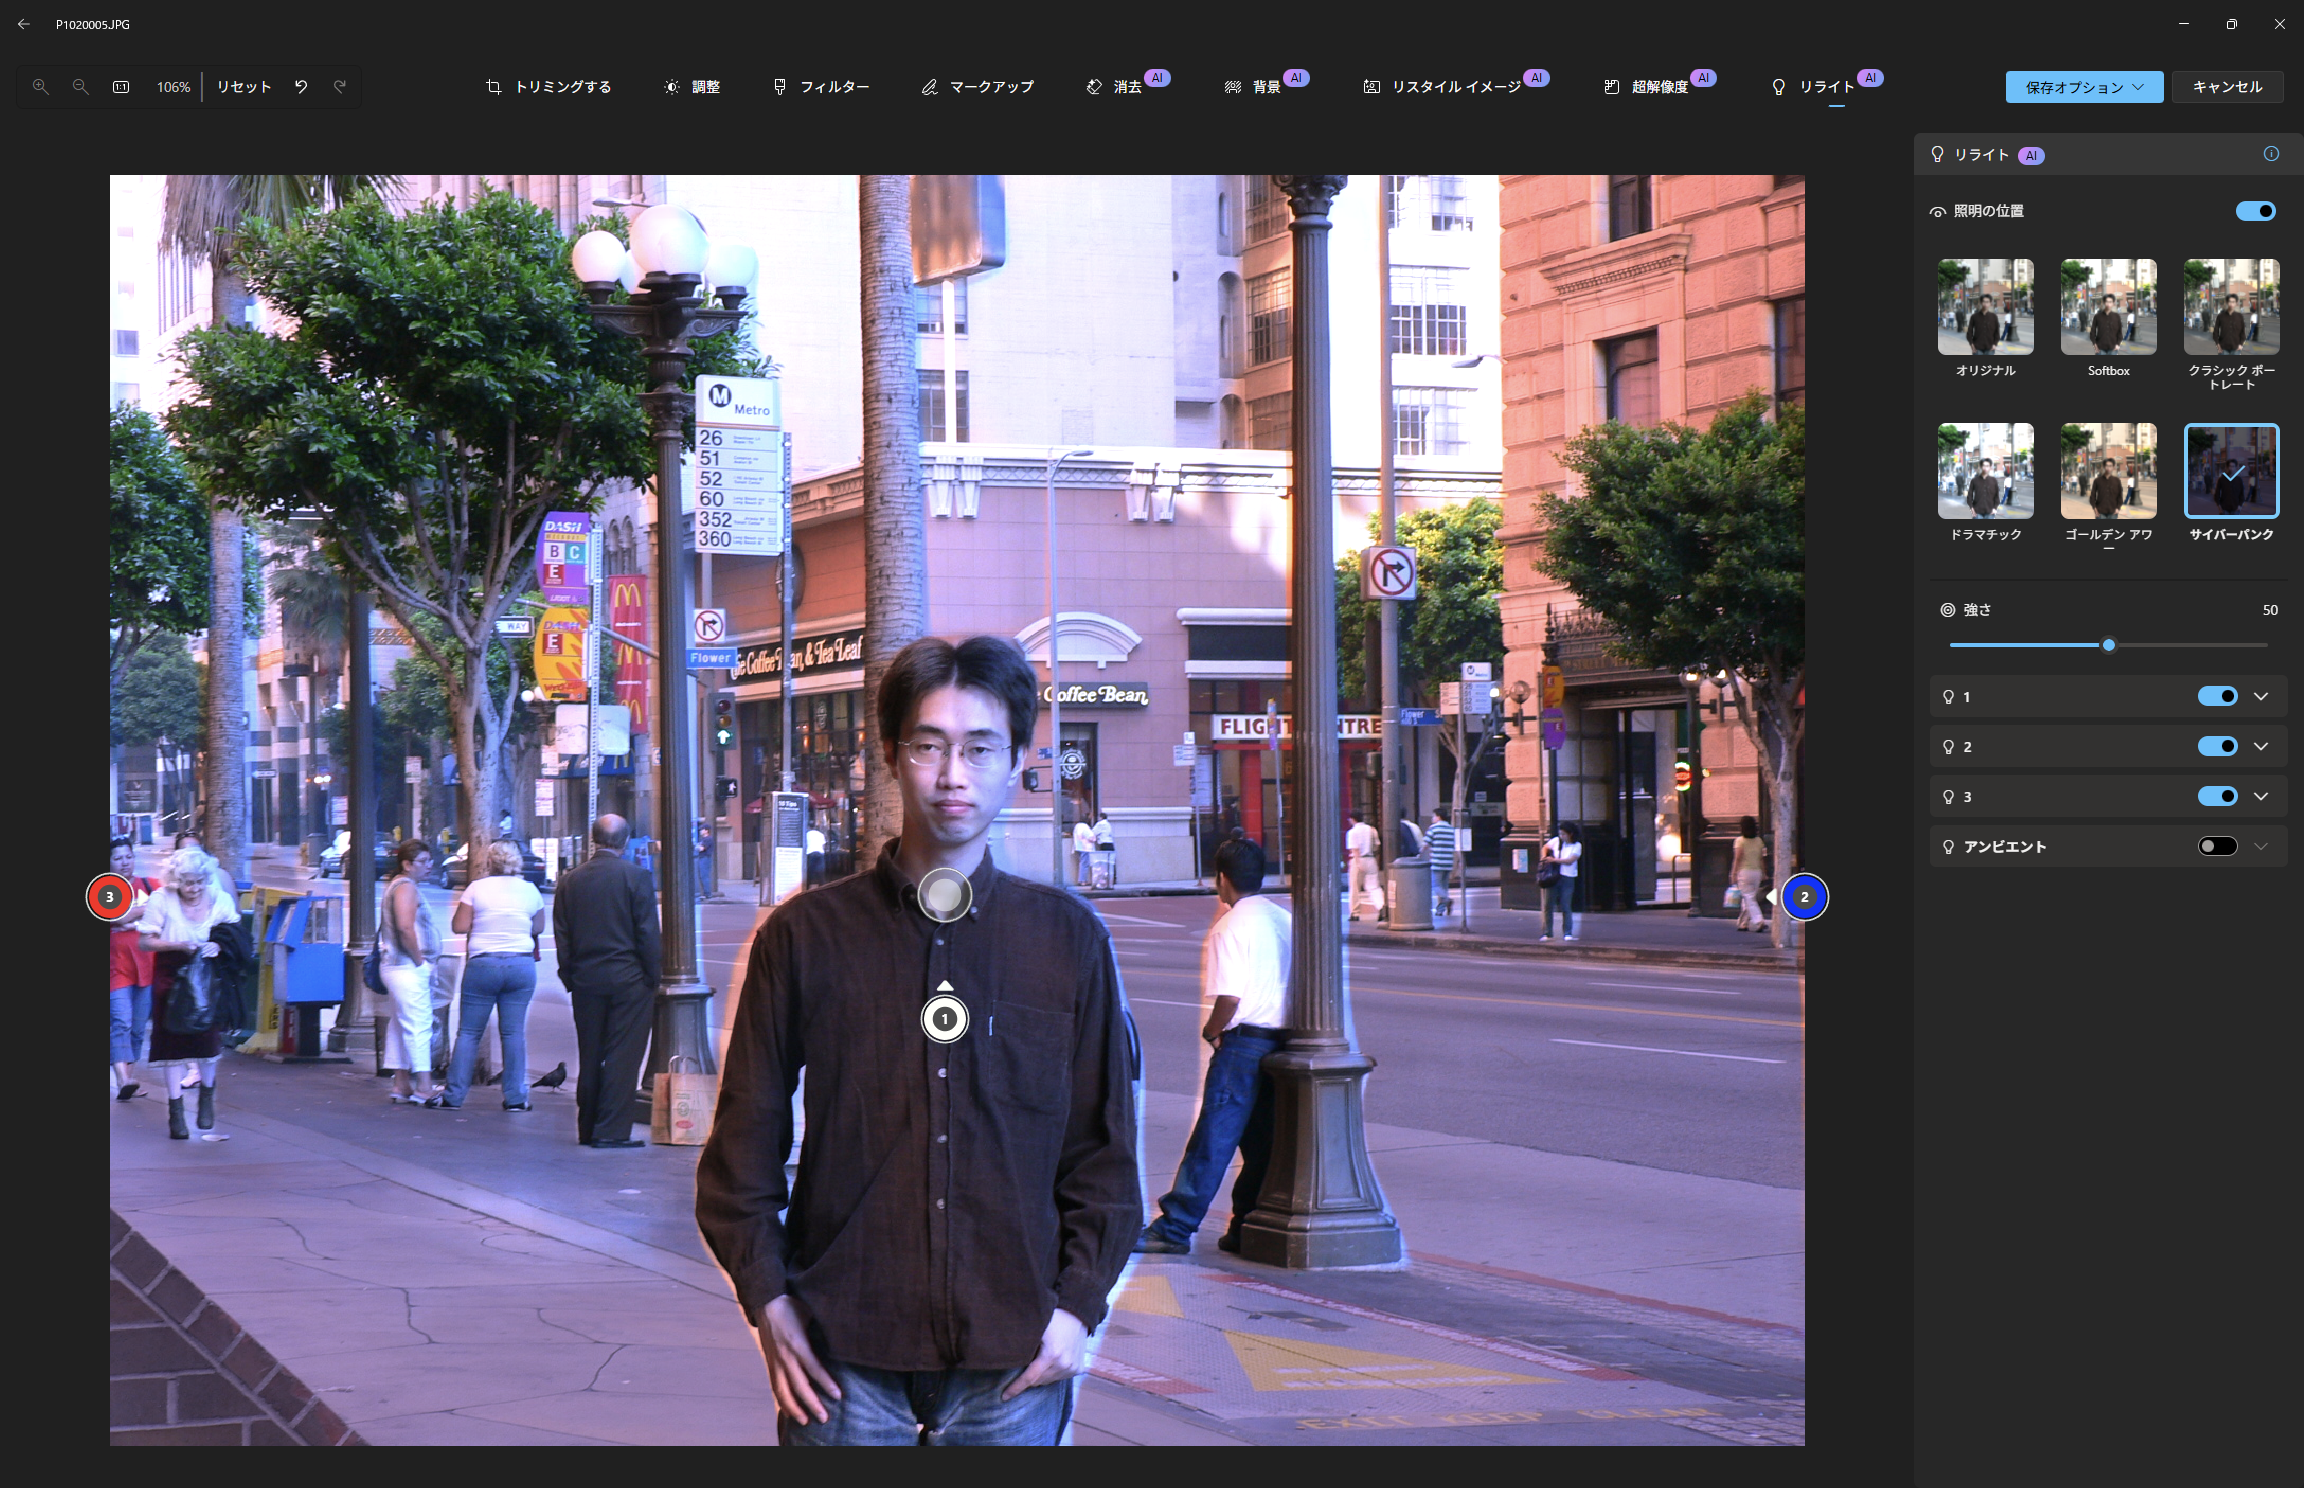Screen dimensions: 2304x1488
Task: Choose the ゴールデン アワー lighting preset thumbnail
Action: 2108,471
